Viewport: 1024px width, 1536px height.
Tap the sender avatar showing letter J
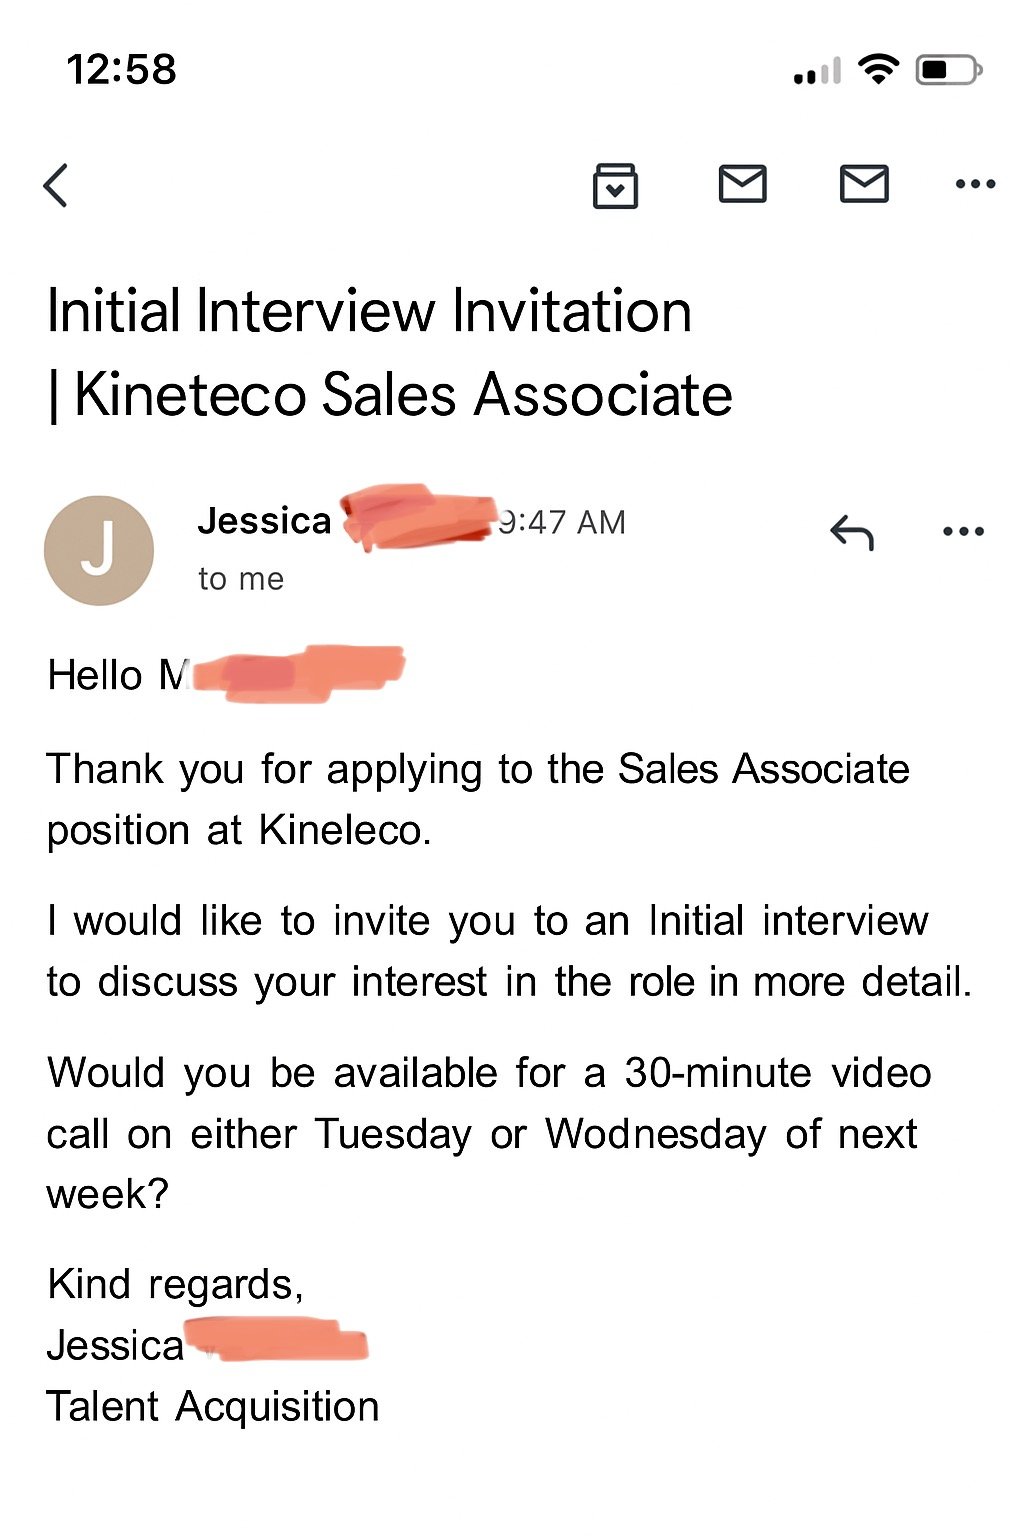click(x=99, y=551)
